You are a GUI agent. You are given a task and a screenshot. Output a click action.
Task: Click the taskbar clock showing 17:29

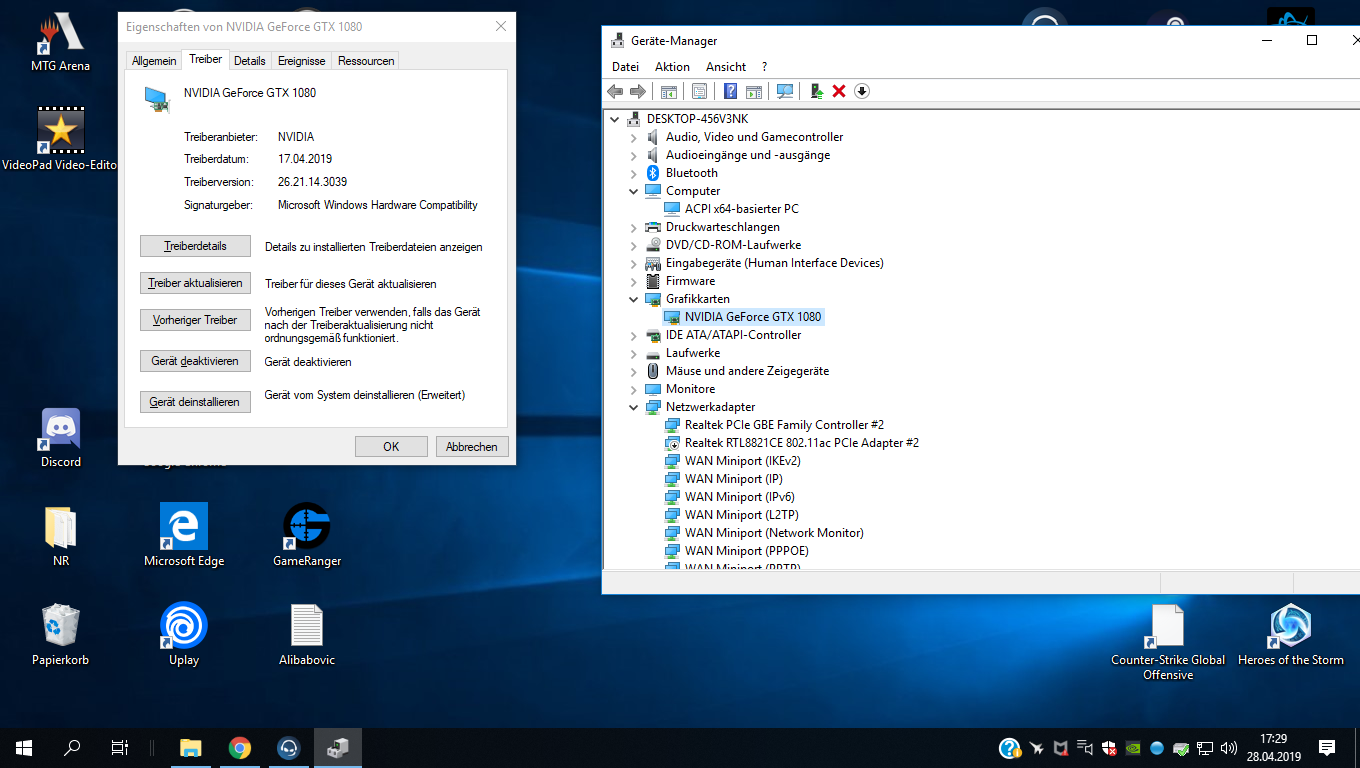tap(1274, 748)
